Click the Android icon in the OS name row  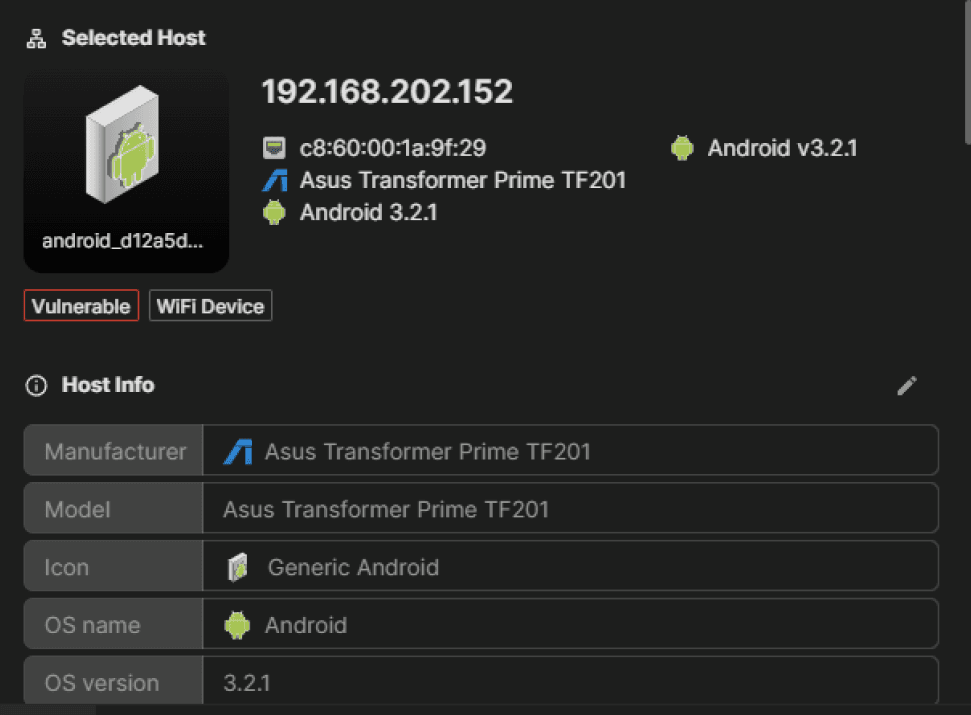pos(237,625)
